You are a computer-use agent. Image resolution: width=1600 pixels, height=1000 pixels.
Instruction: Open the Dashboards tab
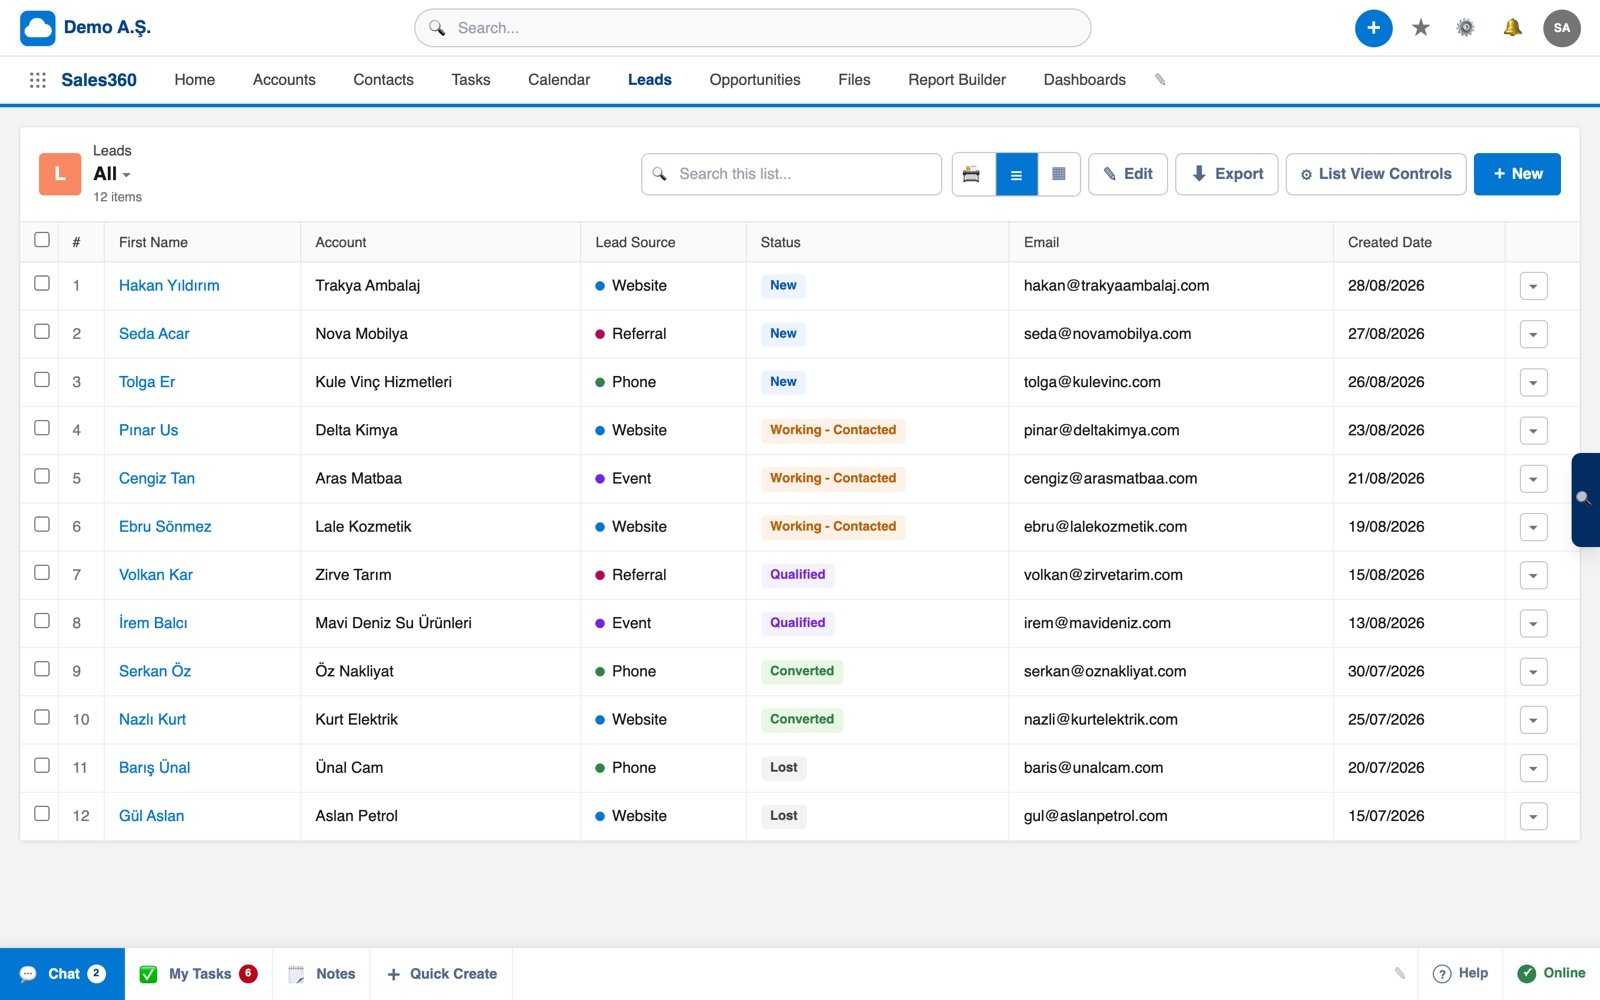tap(1084, 80)
